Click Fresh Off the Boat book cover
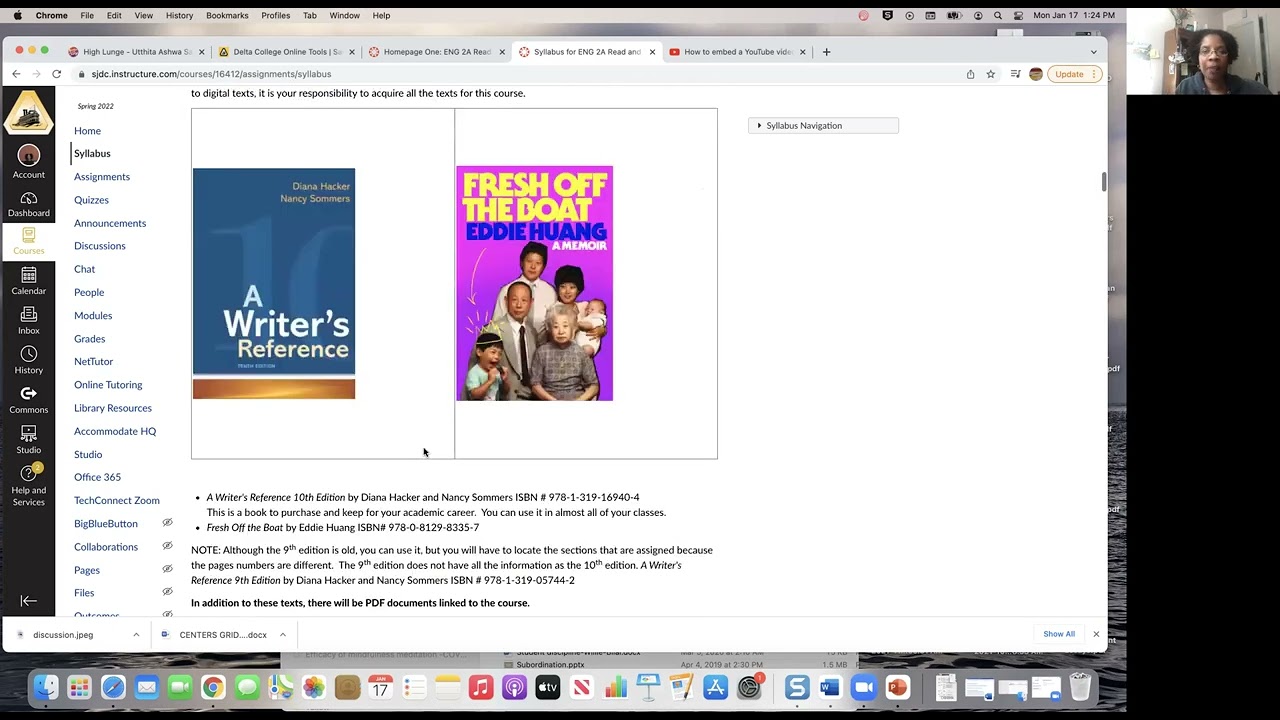 pos(535,284)
